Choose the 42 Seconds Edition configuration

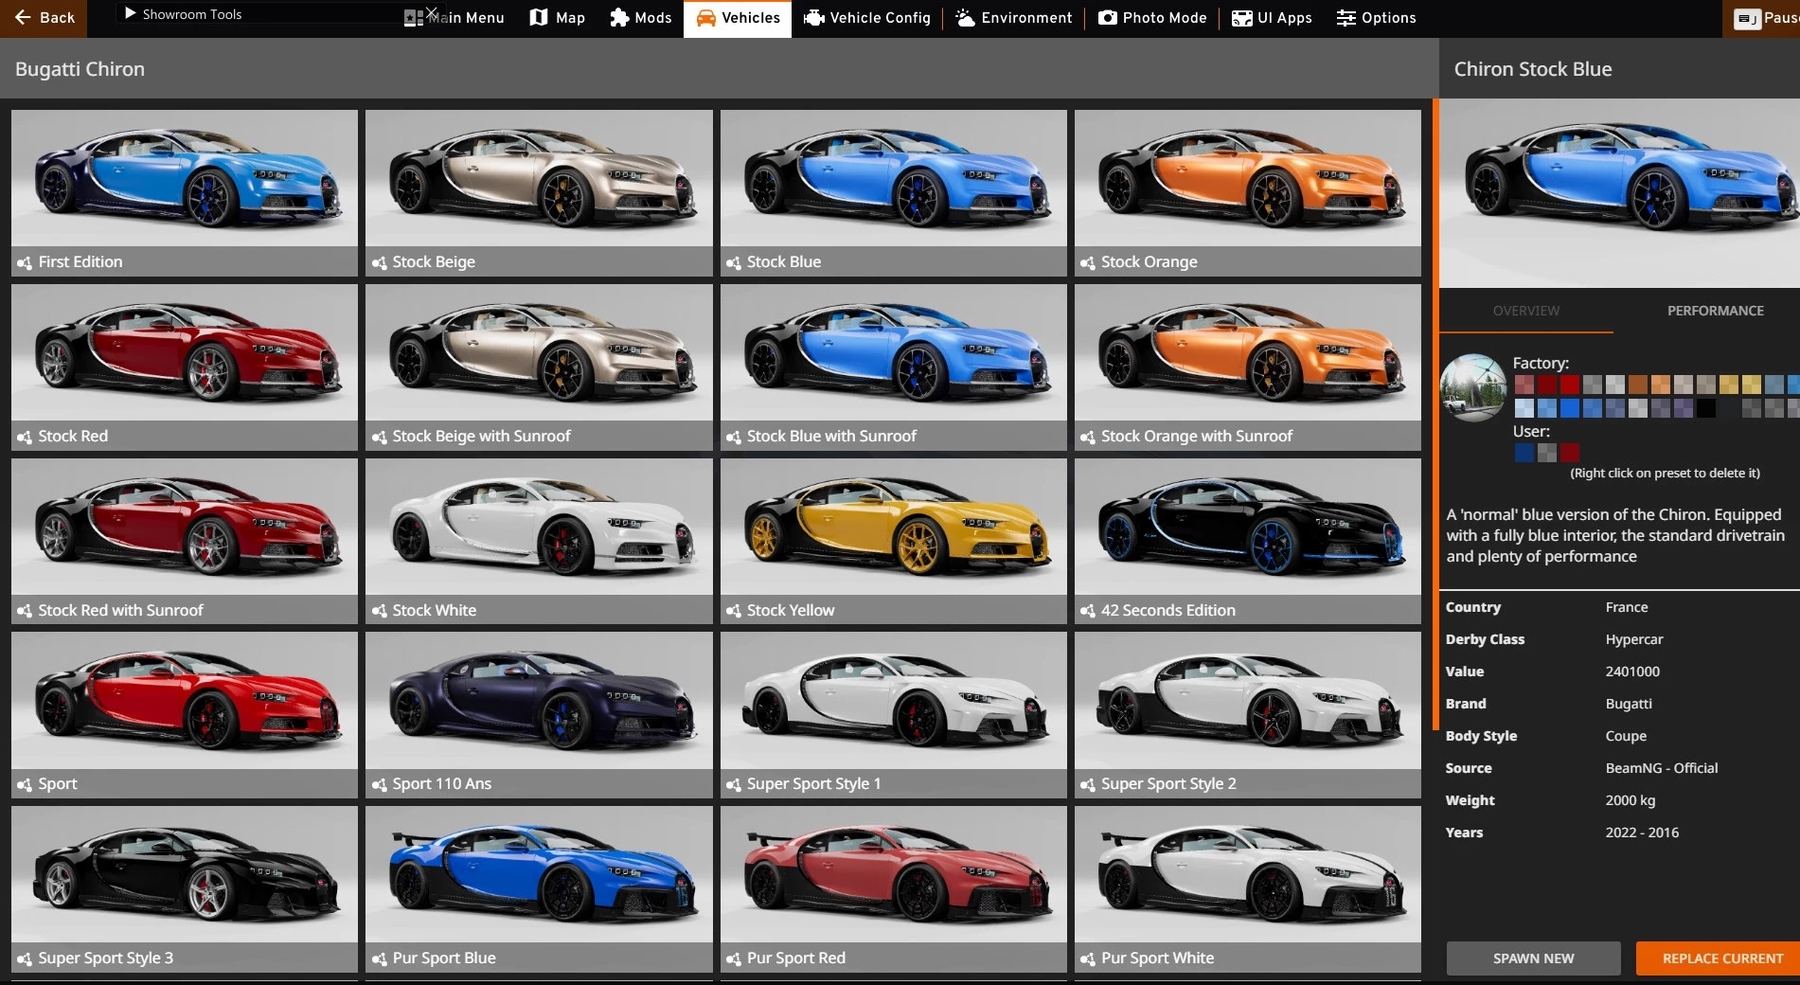1247,540
